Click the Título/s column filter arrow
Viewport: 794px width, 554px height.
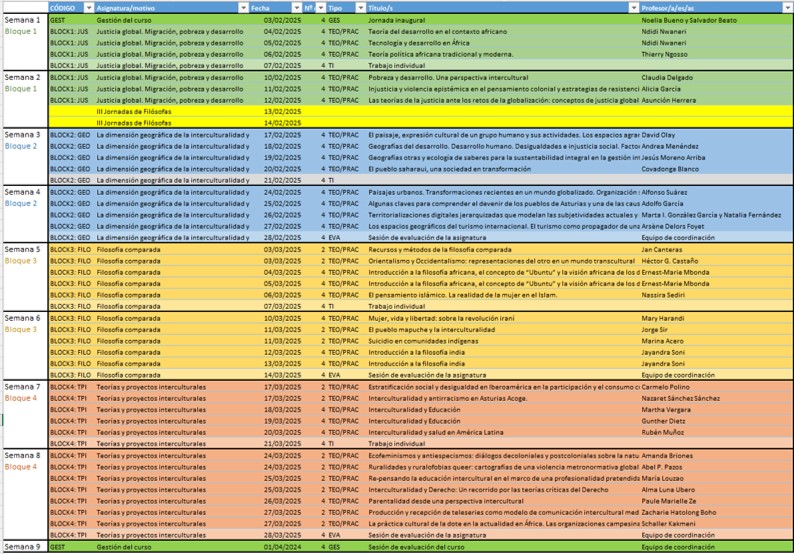(632, 7)
